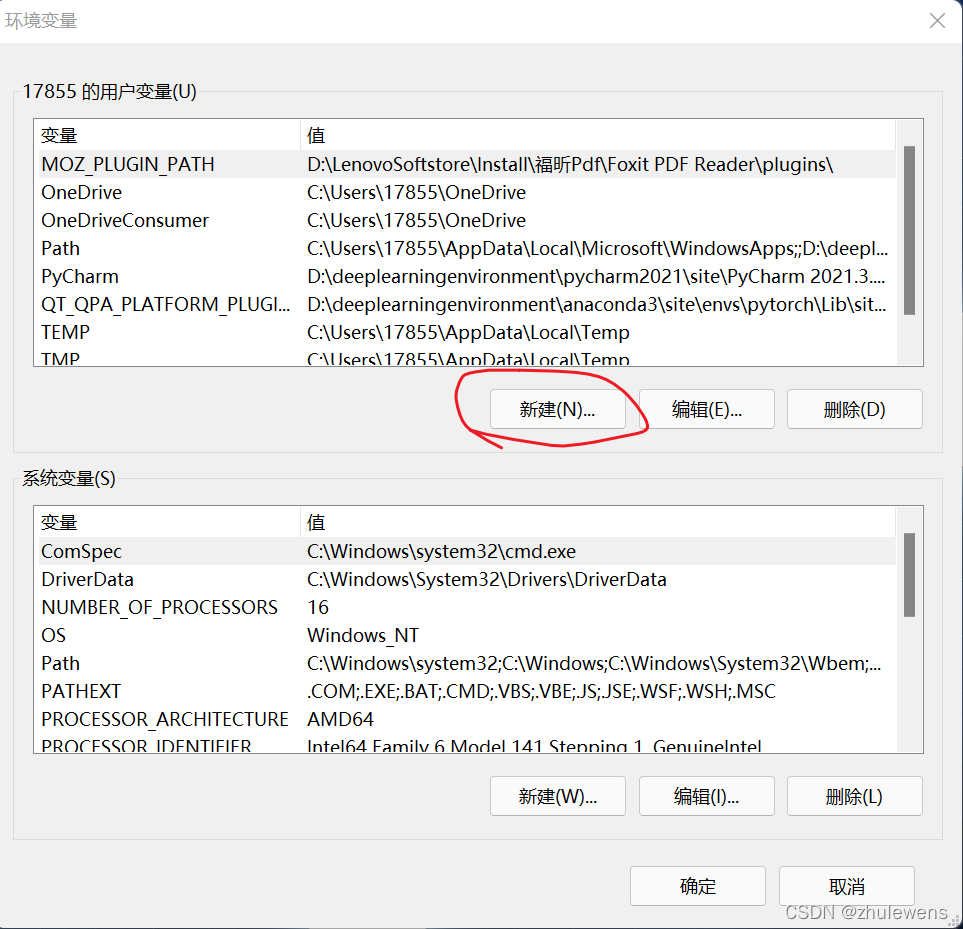Select the system Path variable with system32

click(467, 663)
